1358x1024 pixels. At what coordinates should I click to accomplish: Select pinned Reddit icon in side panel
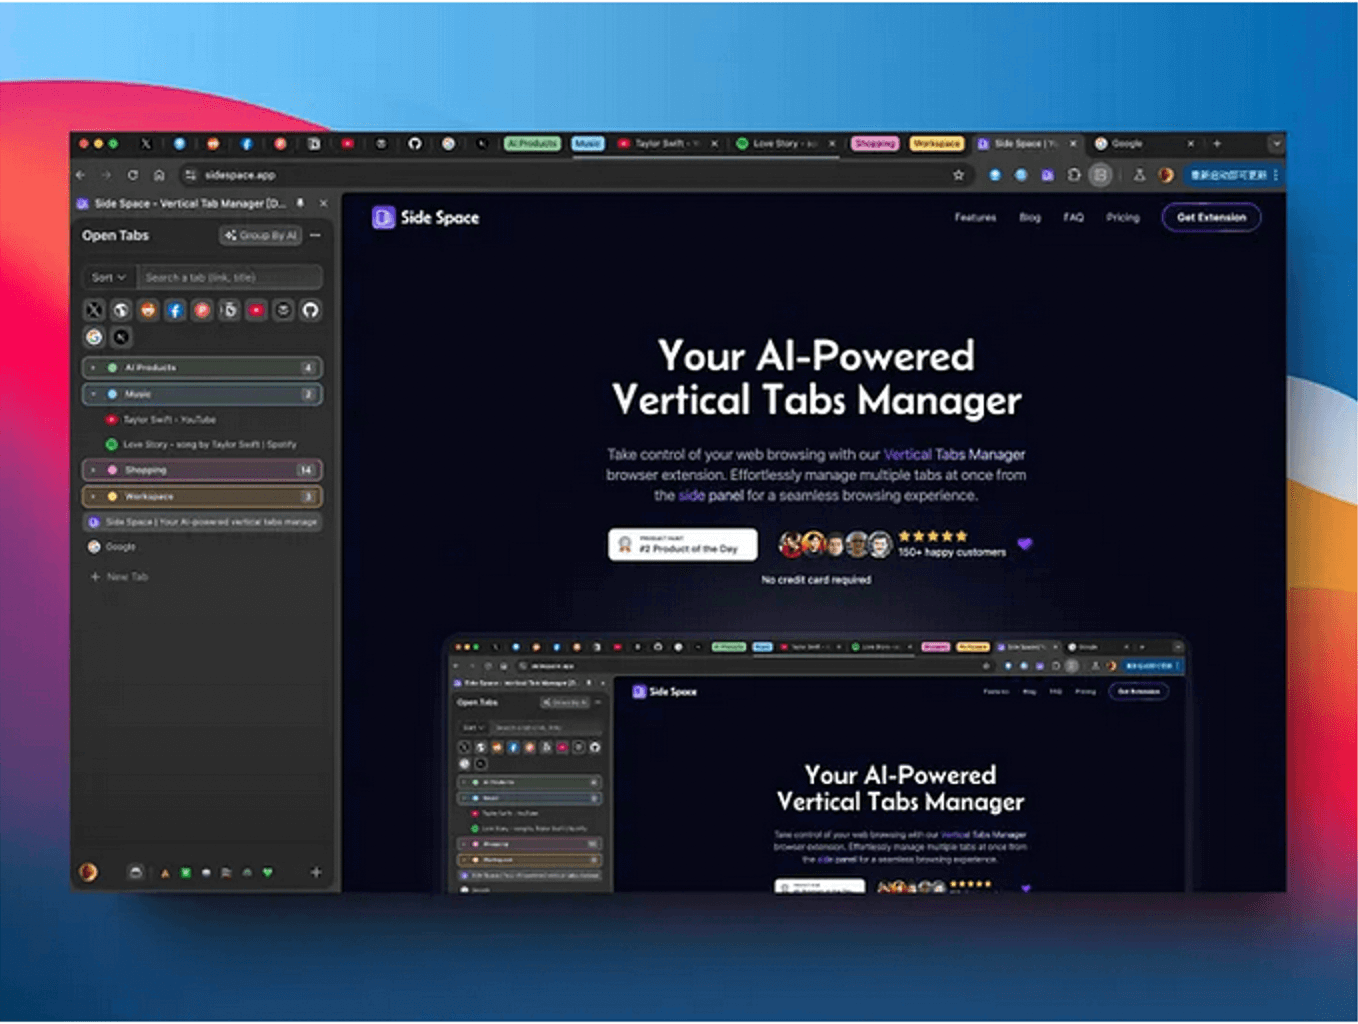pyautogui.click(x=148, y=310)
